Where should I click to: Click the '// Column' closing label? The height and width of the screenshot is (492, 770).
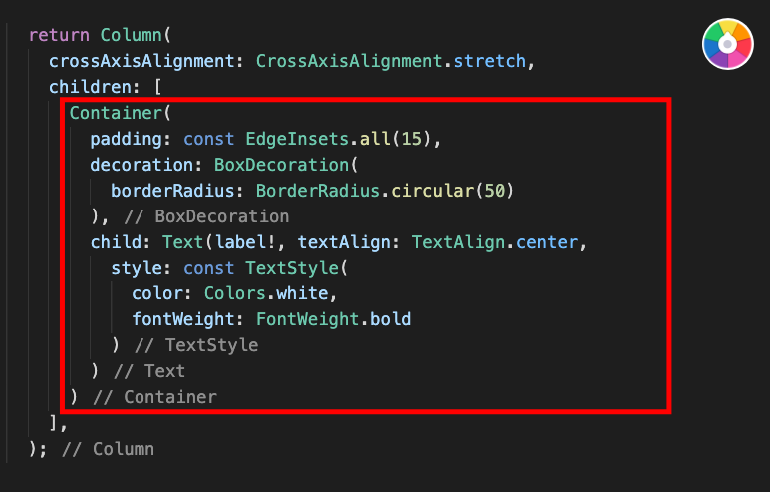pyautogui.click(x=108, y=449)
